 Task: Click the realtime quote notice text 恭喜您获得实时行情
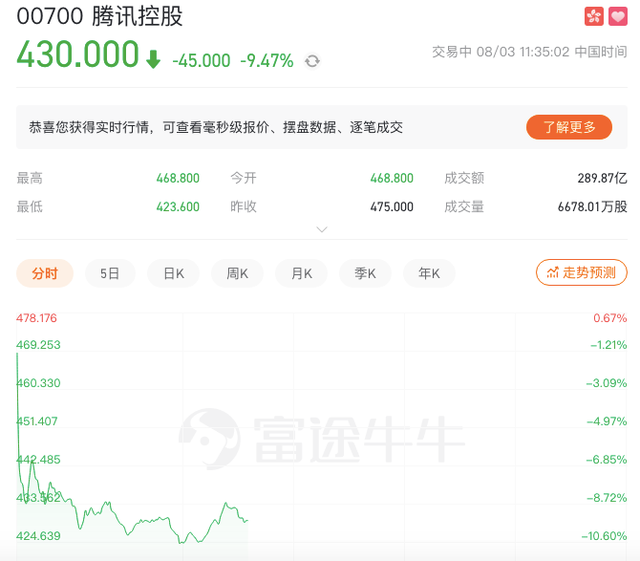point(89,127)
